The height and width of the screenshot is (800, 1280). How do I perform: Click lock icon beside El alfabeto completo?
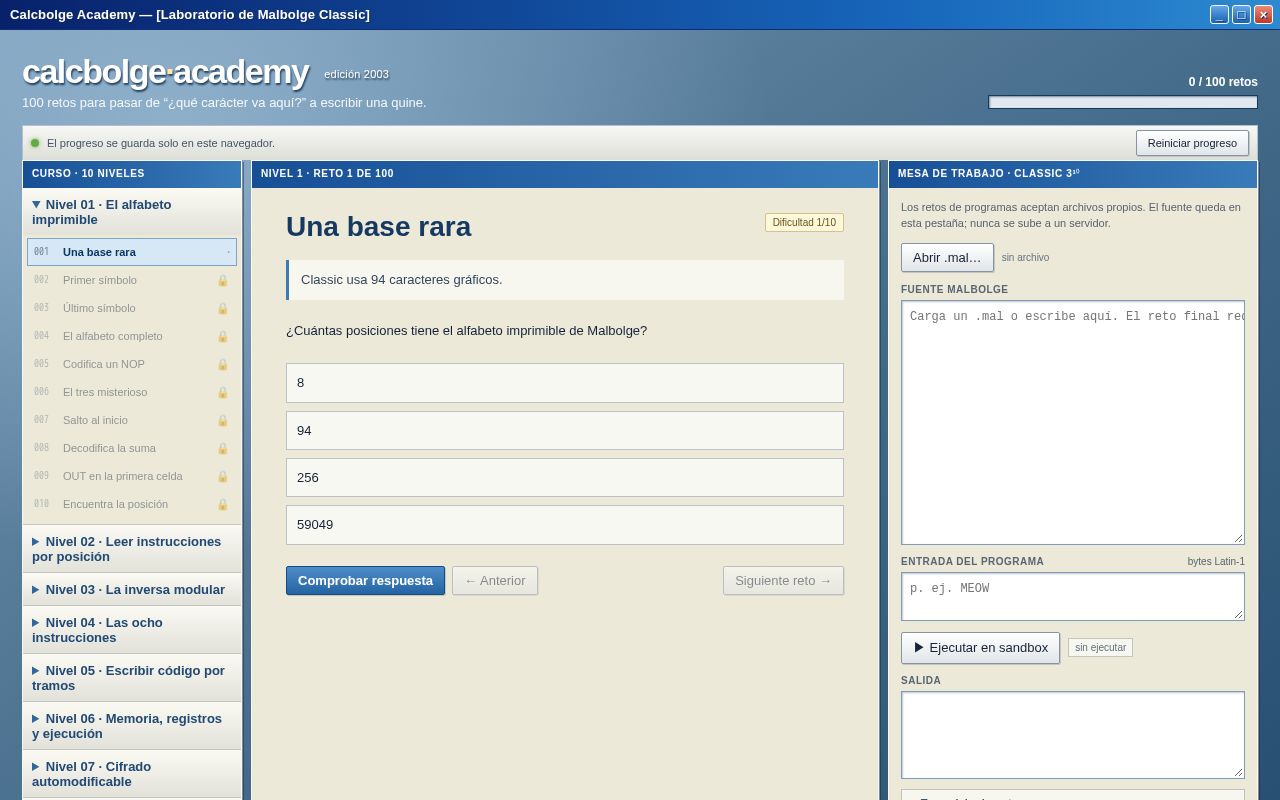click(x=223, y=336)
